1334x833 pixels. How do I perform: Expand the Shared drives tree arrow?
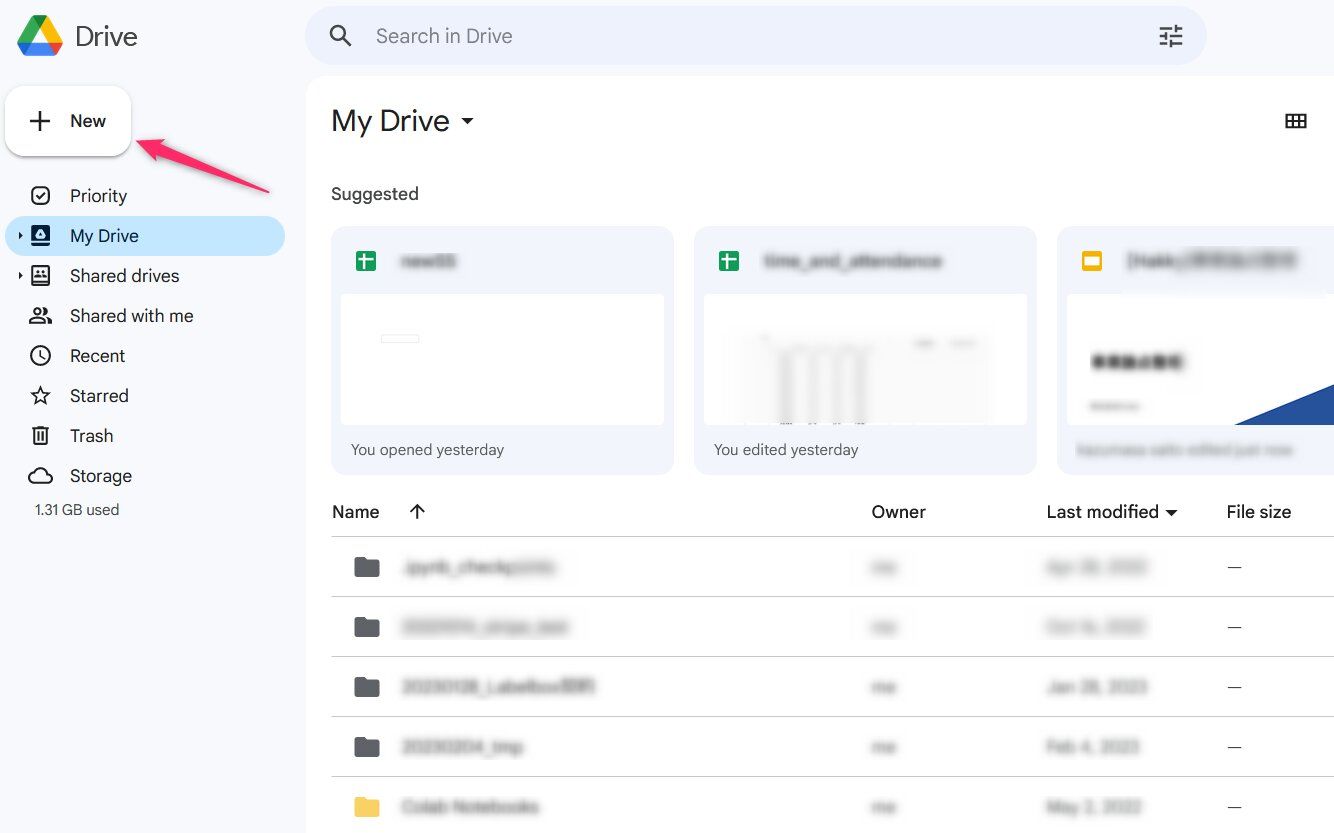[x=19, y=276]
